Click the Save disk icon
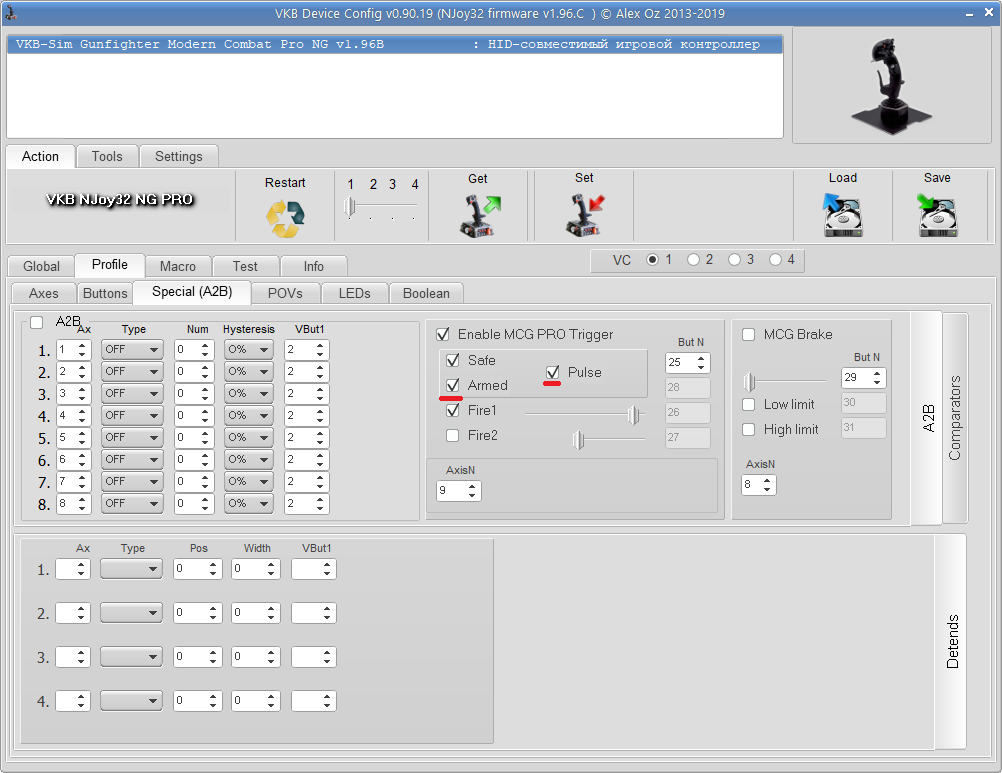The height and width of the screenshot is (773, 1002). (937, 215)
